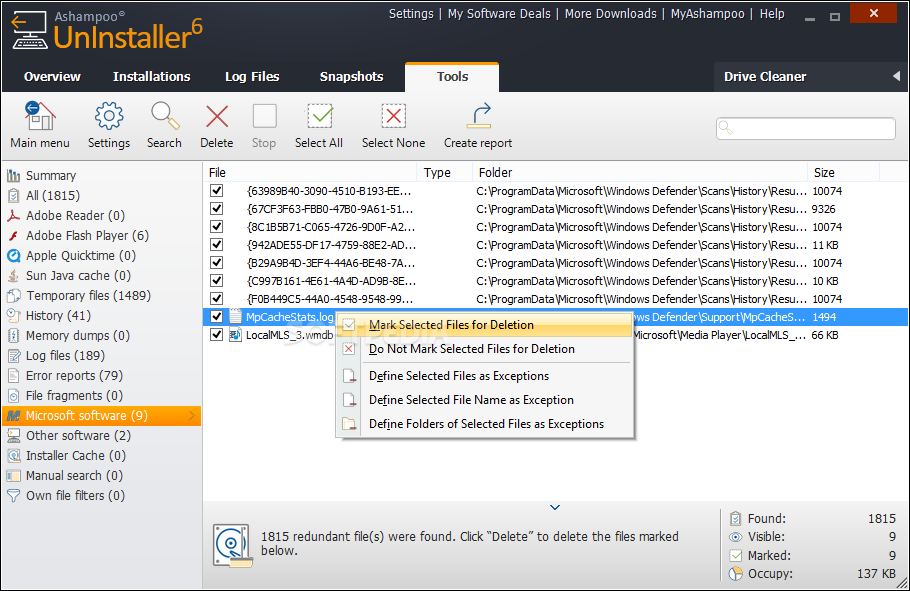Expand the Microsoft software row chevron

coord(192,416)
